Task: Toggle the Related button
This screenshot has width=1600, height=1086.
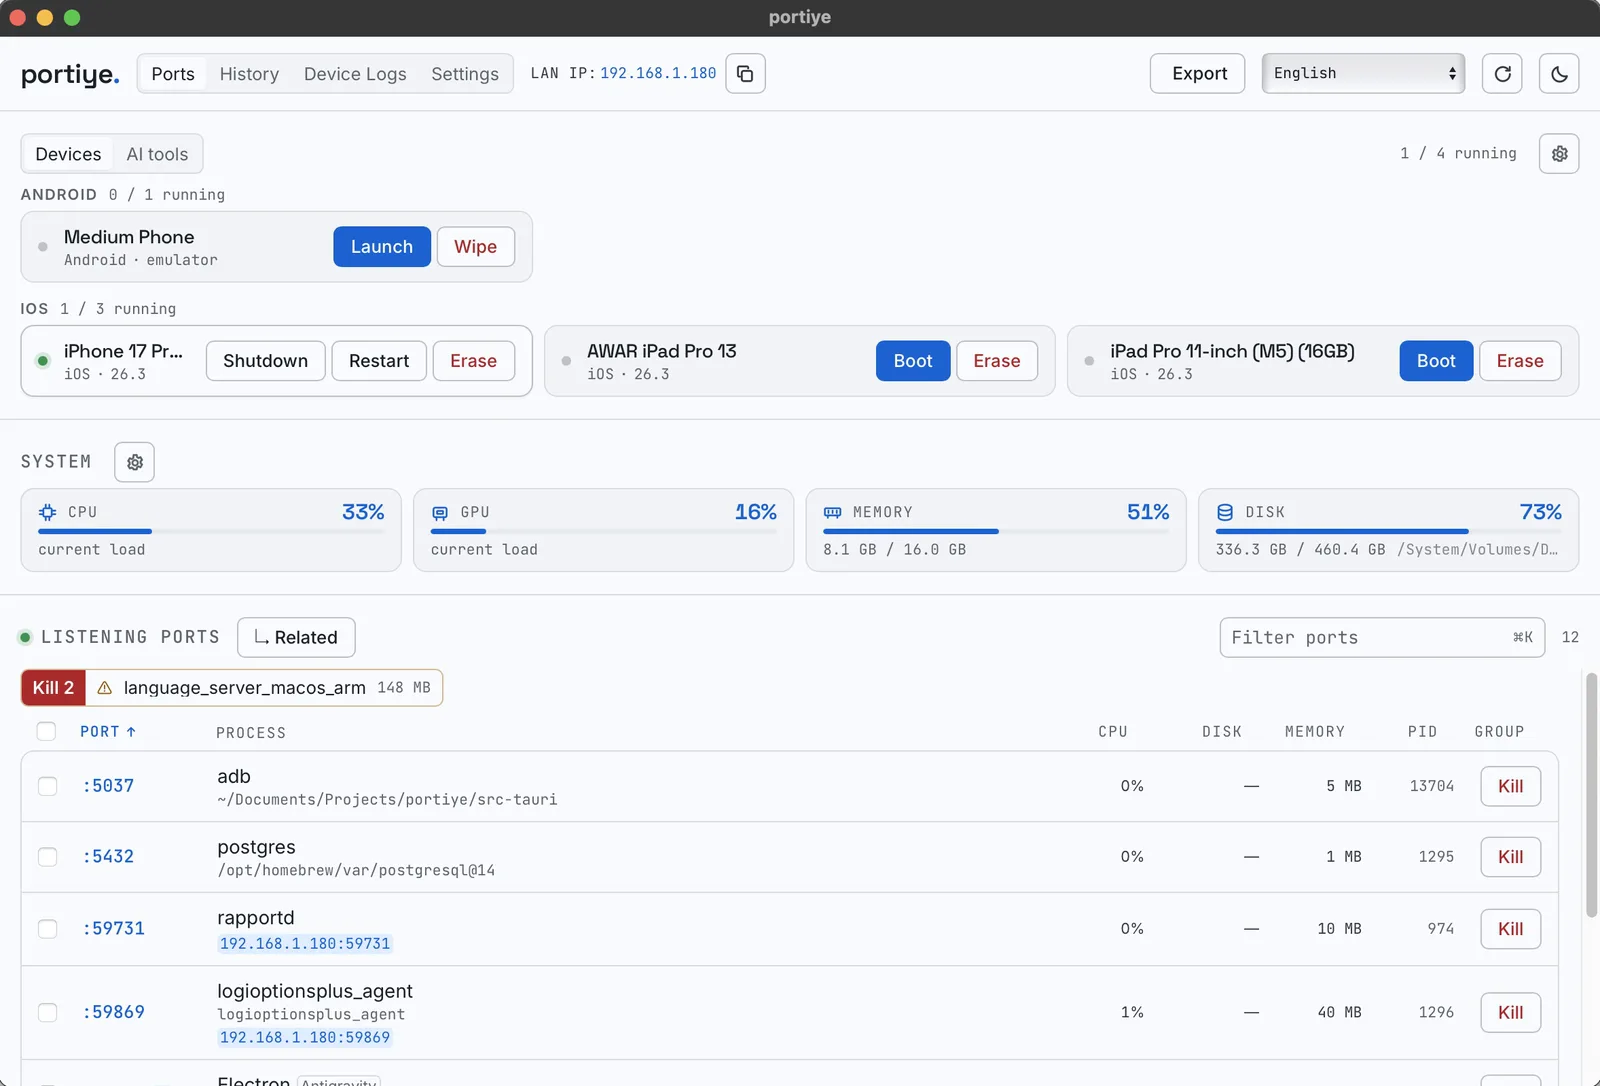Action: point(296,637)
